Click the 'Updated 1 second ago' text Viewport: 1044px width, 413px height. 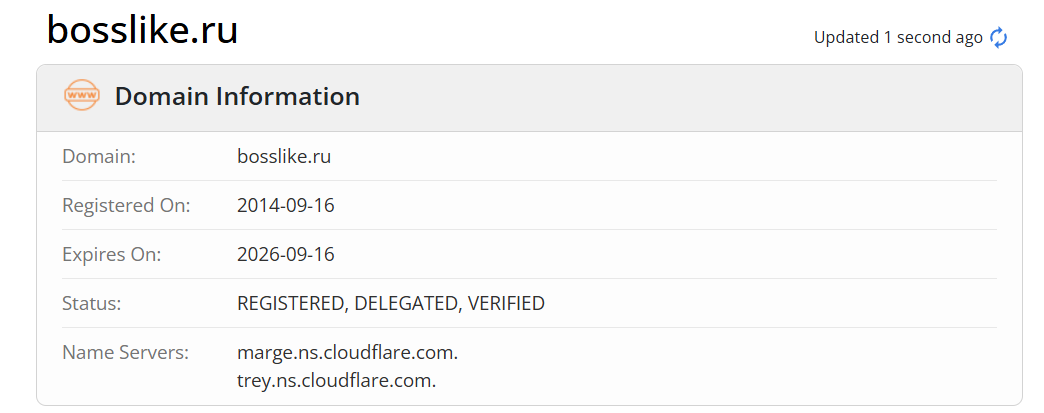click(x=897, y=38)
